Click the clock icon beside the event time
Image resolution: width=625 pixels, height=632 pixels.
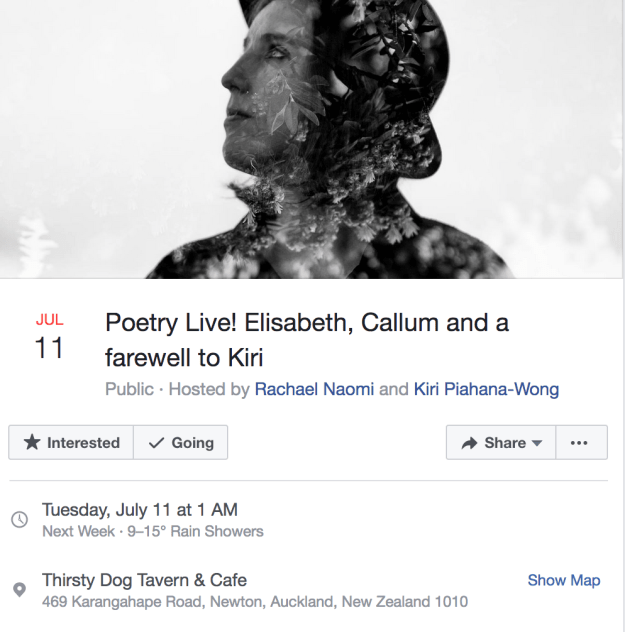pyautogui.click(x=19, y=520)
